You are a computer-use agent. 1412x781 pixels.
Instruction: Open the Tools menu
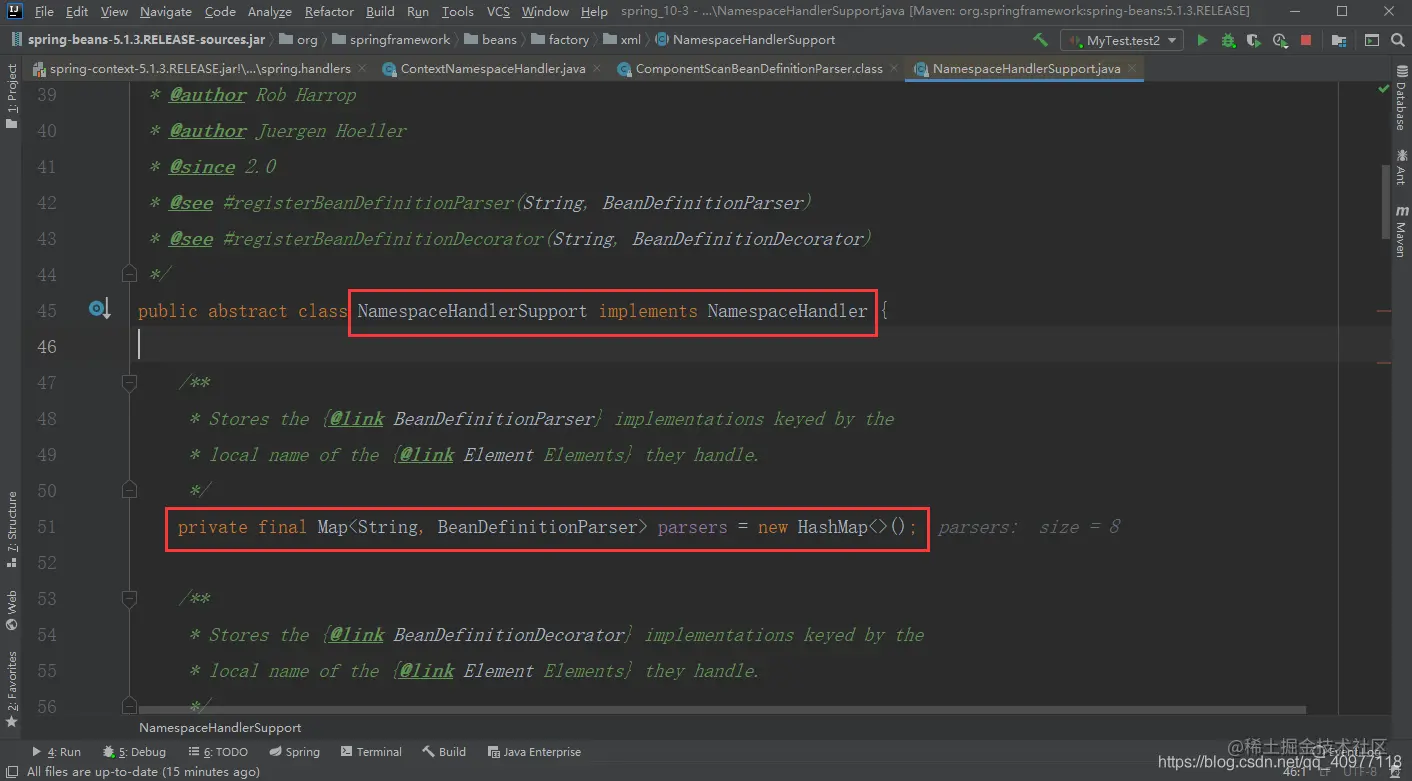pos(457,11)
